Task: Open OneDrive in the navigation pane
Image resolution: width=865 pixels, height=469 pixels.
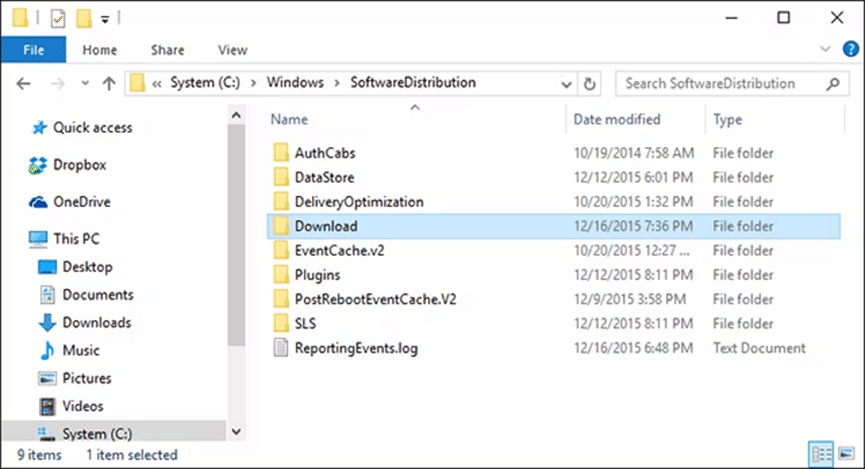Action: [x=82, y=202]
